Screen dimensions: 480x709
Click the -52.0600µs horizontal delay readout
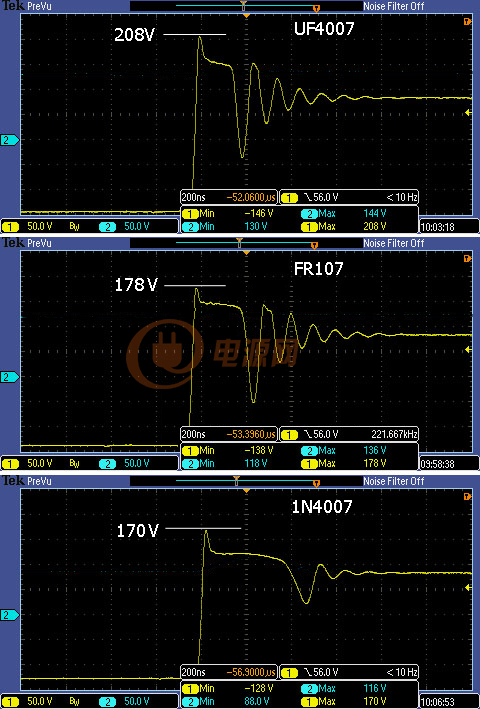pos(251,197)
